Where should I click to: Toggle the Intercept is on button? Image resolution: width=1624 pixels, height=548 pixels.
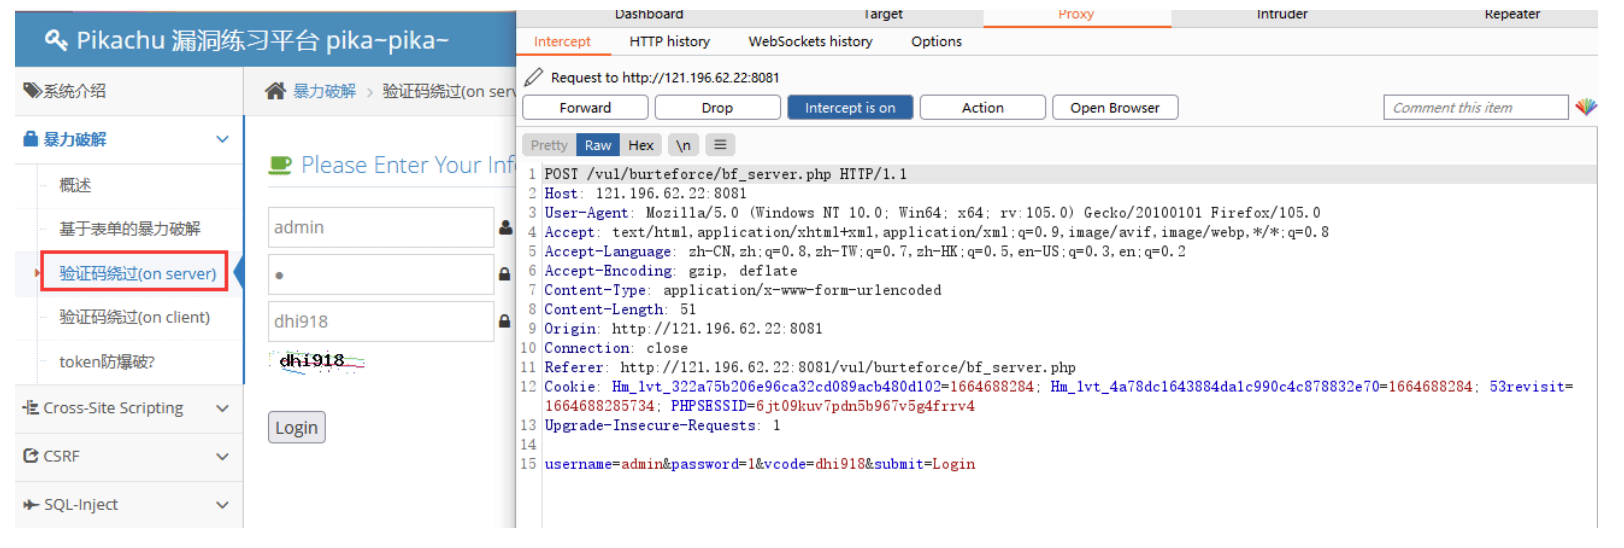850,108
